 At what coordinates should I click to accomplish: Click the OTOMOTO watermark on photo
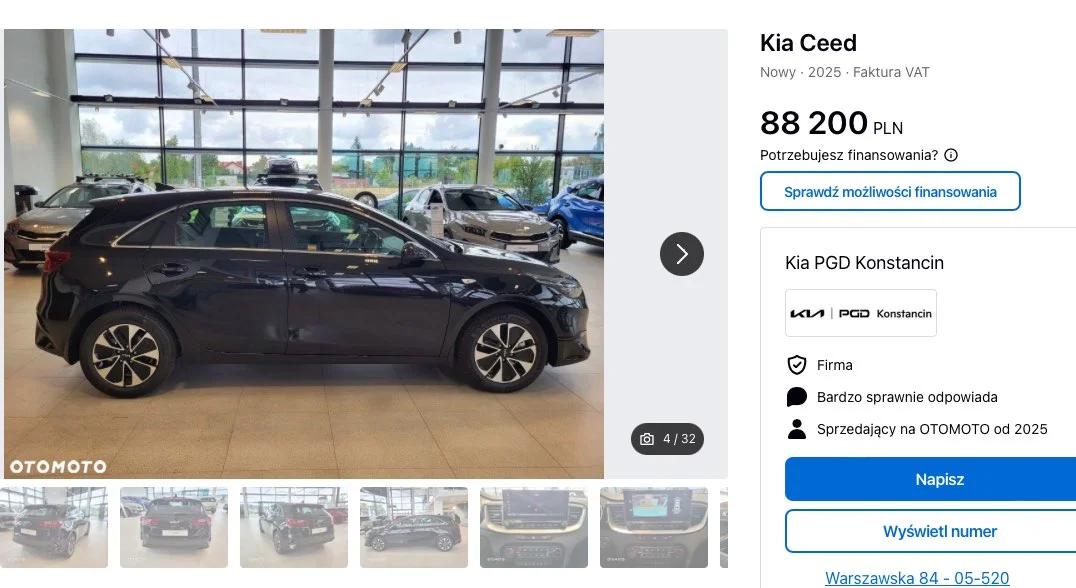click(58, 467)
